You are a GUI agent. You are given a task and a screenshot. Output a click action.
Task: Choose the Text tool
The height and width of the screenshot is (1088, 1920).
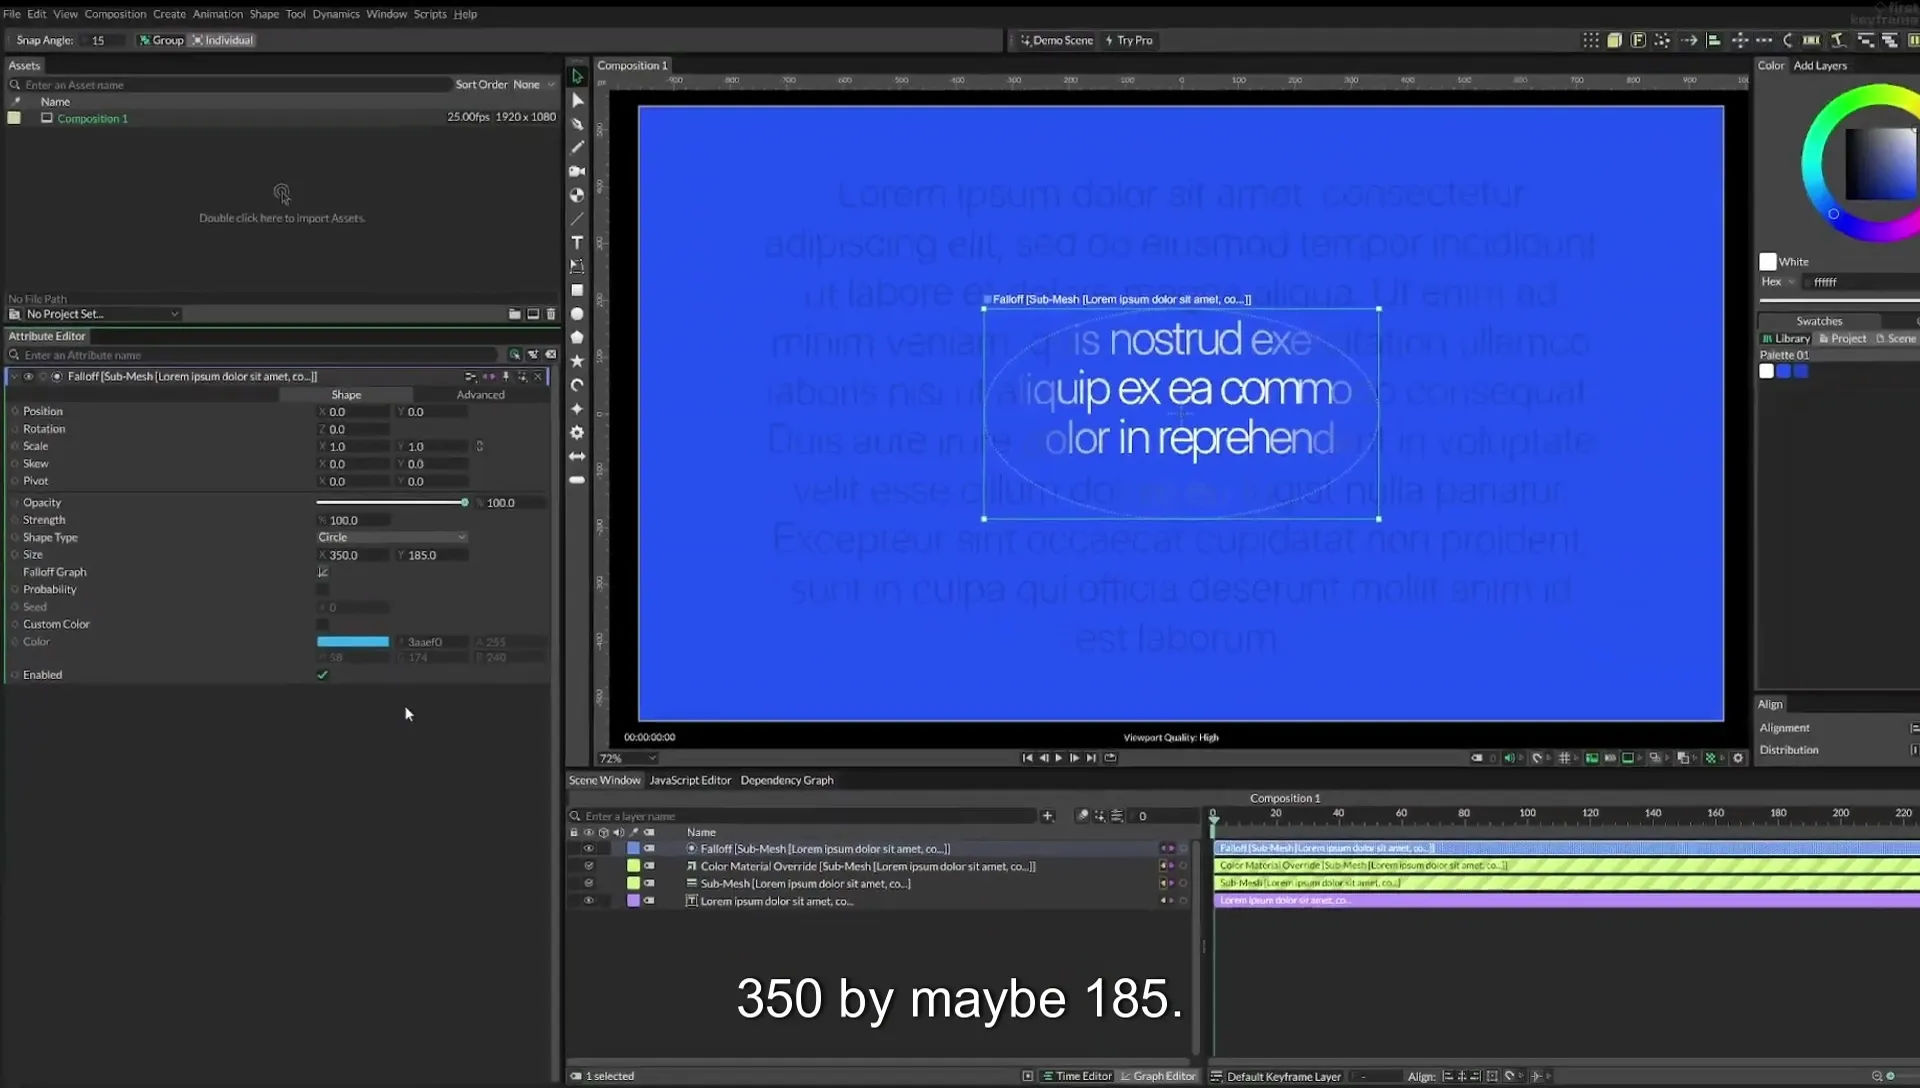click(577, 243)
